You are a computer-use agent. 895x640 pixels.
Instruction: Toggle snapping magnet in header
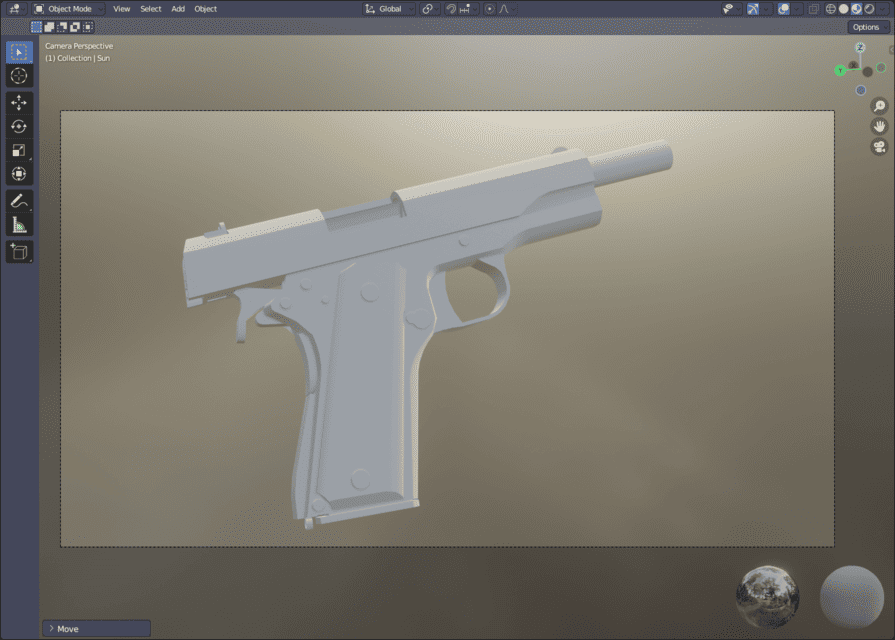[451, 9]
